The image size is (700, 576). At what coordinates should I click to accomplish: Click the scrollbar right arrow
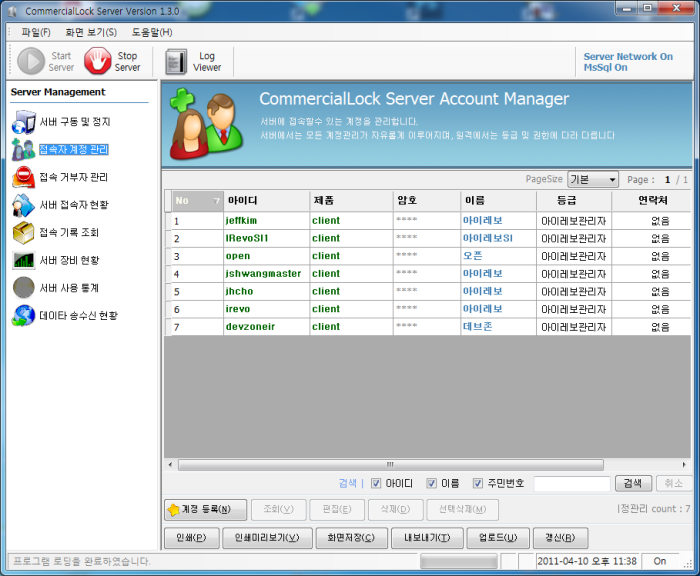pyautogui.click(x=684, y=465)
